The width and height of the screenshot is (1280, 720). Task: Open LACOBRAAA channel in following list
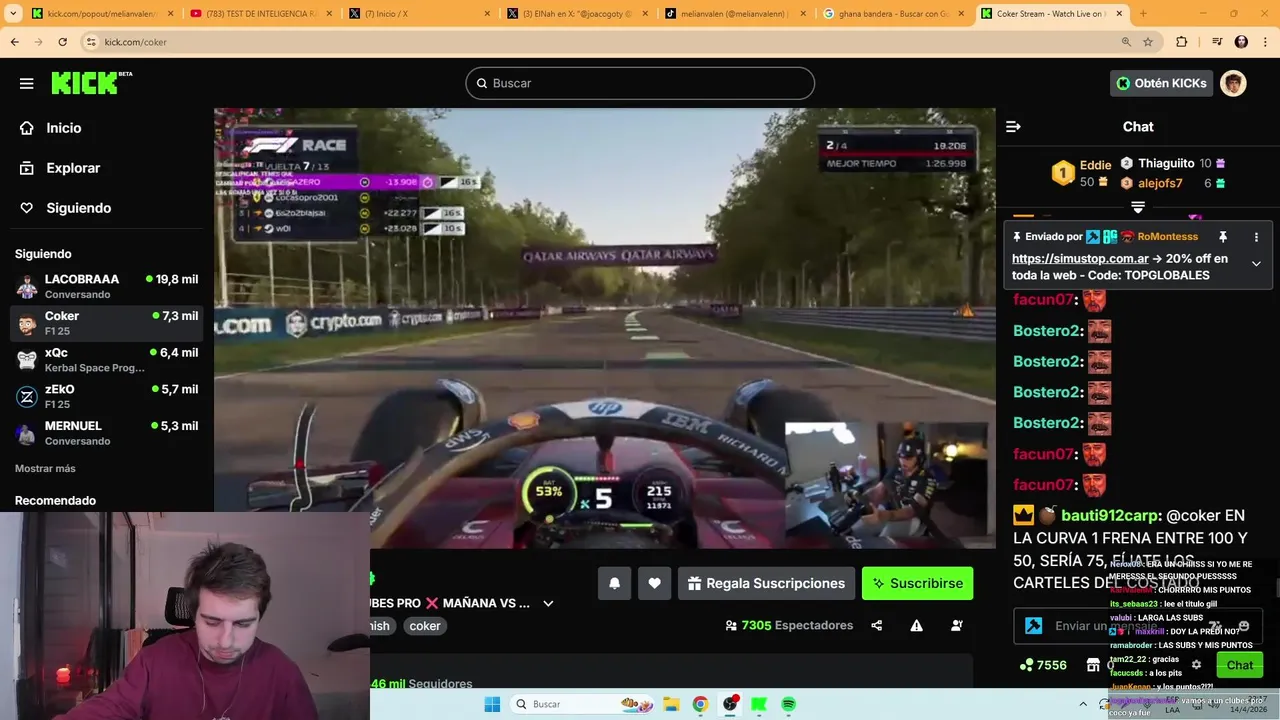click(x=107, y=286)
